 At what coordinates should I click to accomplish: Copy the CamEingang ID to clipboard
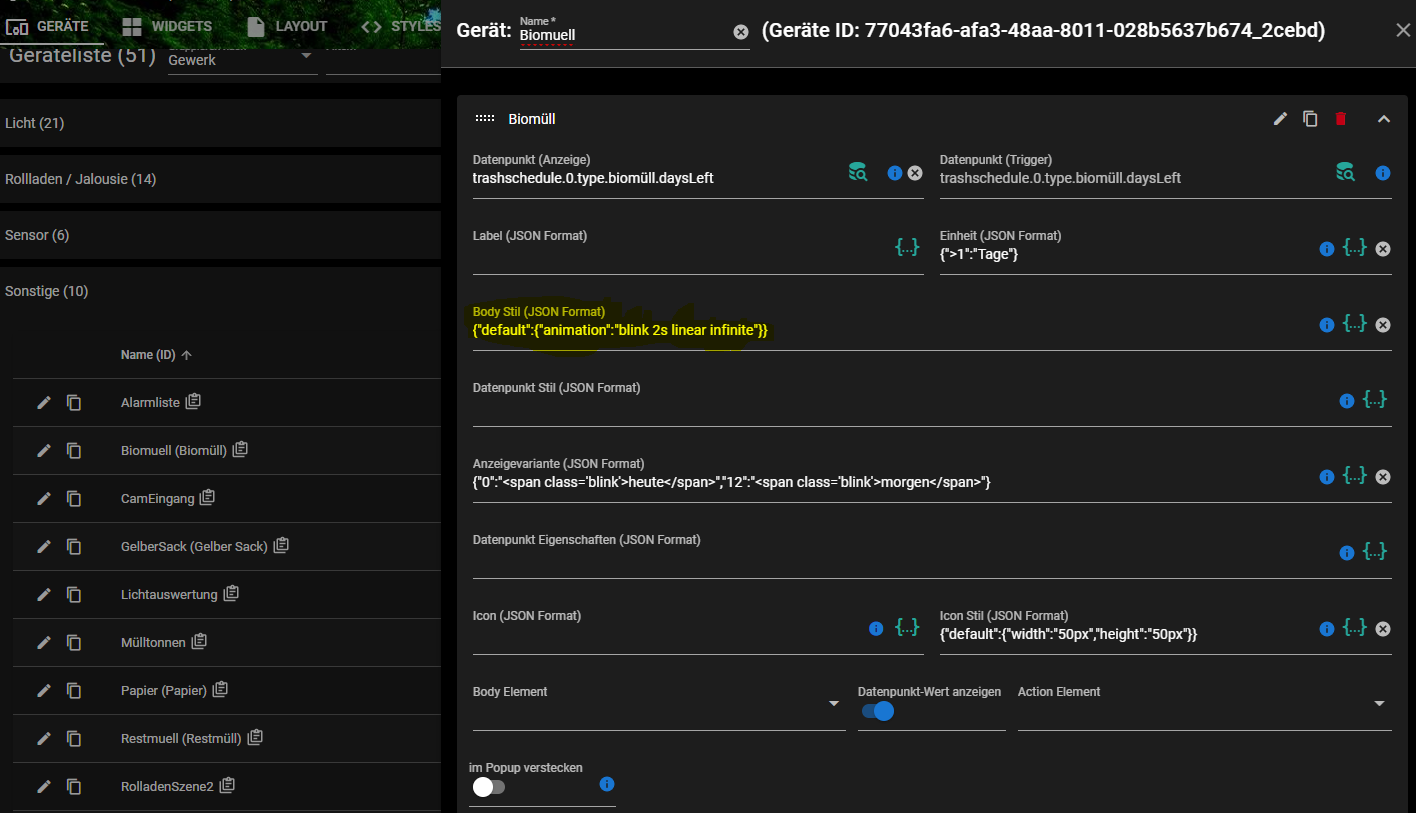click(207, 497)
